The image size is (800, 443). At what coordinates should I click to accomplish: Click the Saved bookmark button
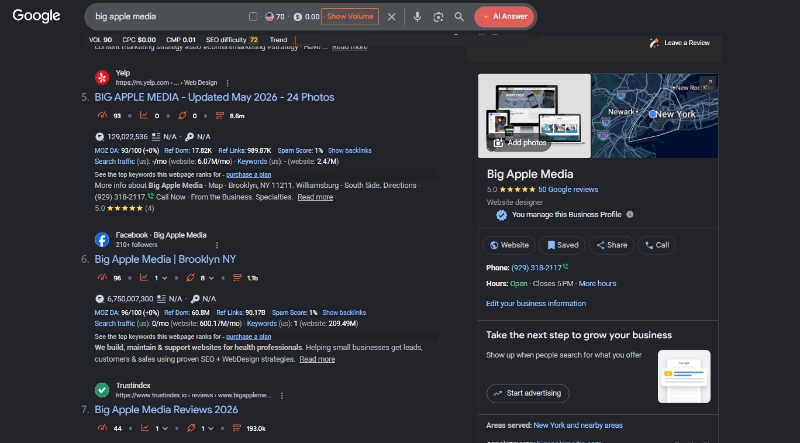click(x=563, y=245)
